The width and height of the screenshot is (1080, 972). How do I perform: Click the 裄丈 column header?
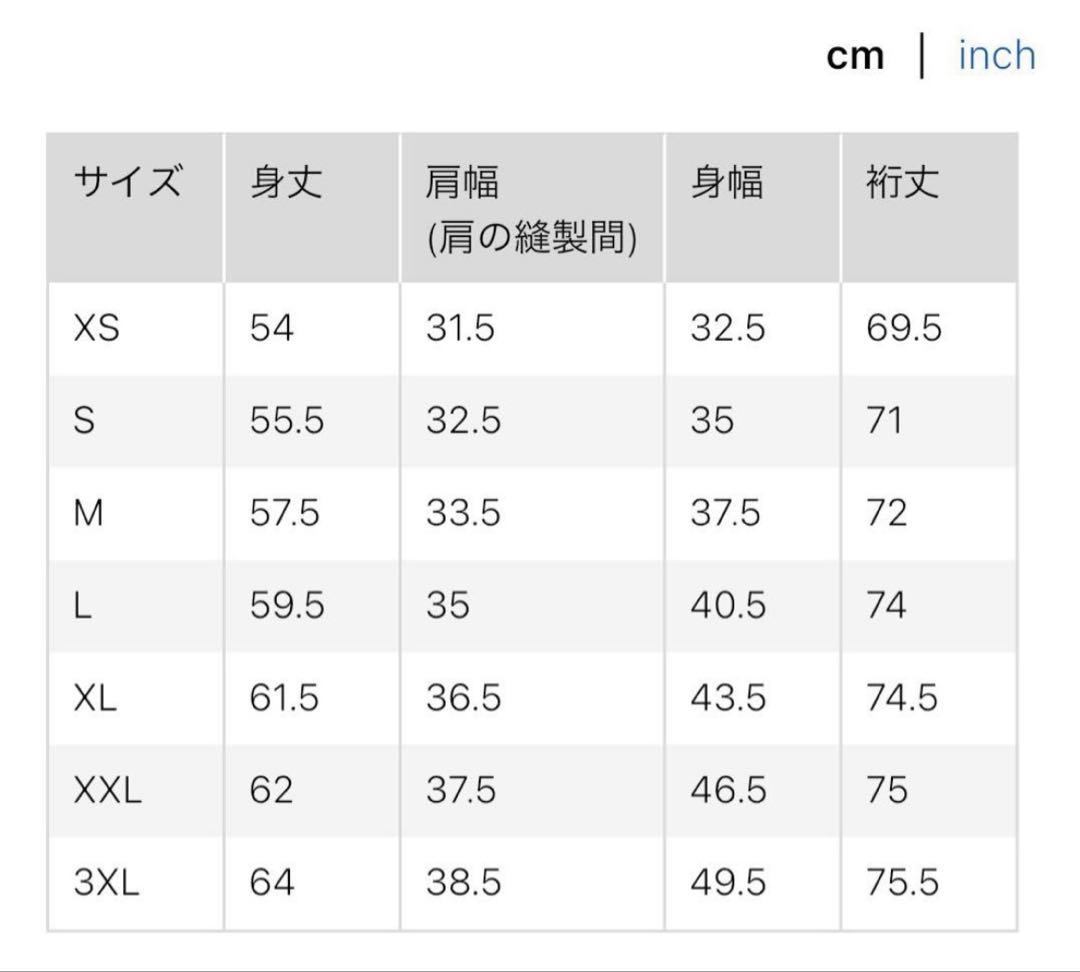coord(902,184)
